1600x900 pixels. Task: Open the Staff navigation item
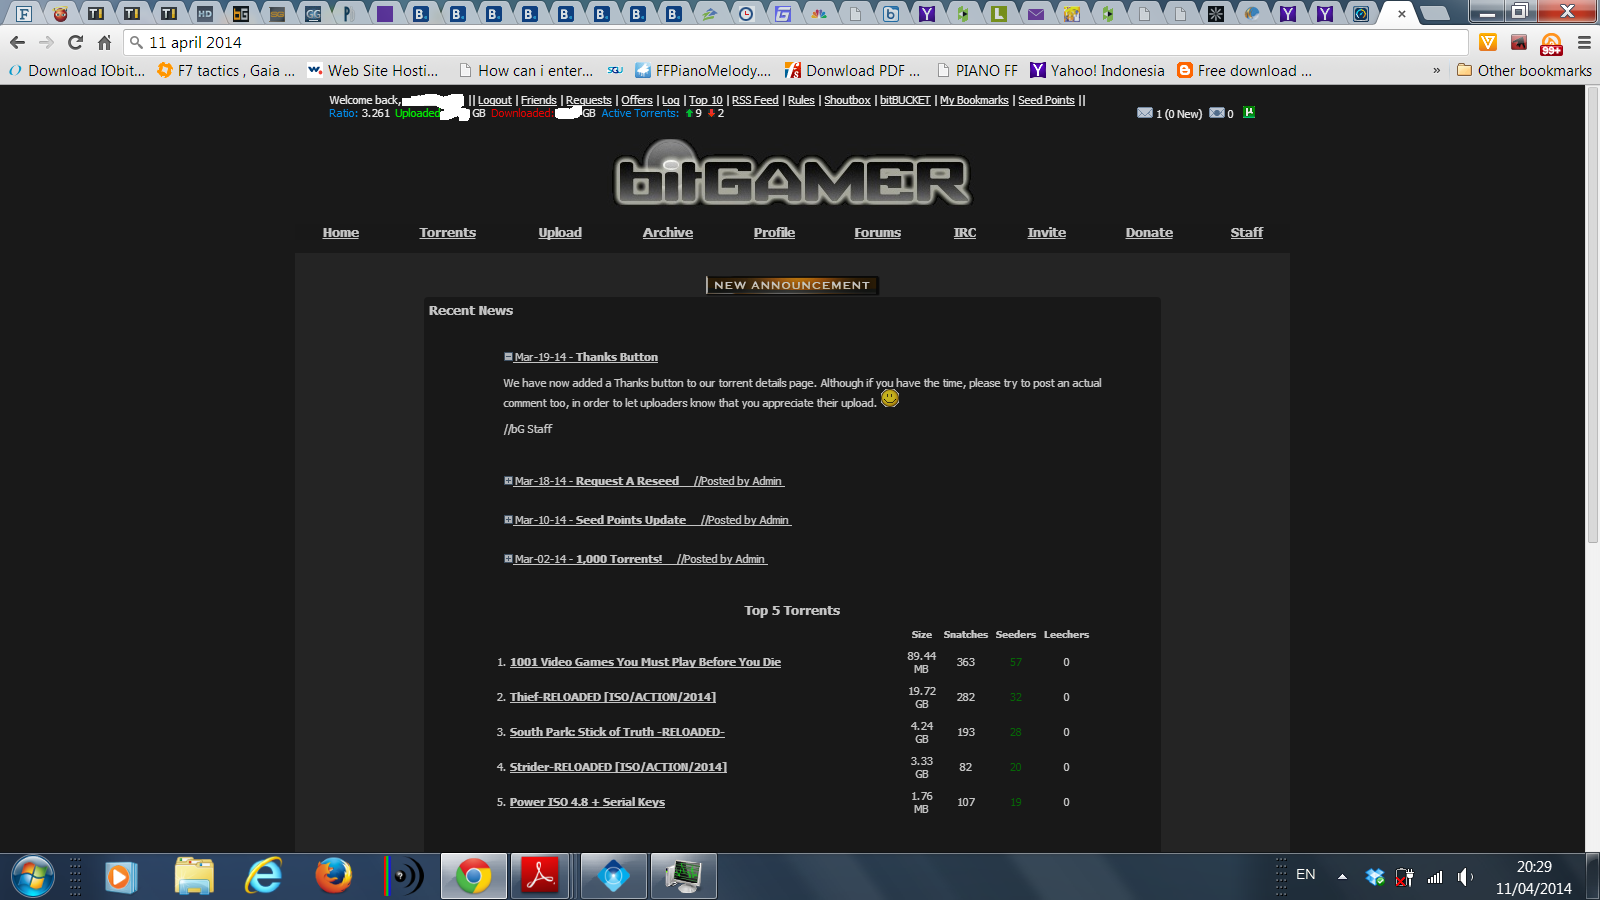pos(1247,232)
